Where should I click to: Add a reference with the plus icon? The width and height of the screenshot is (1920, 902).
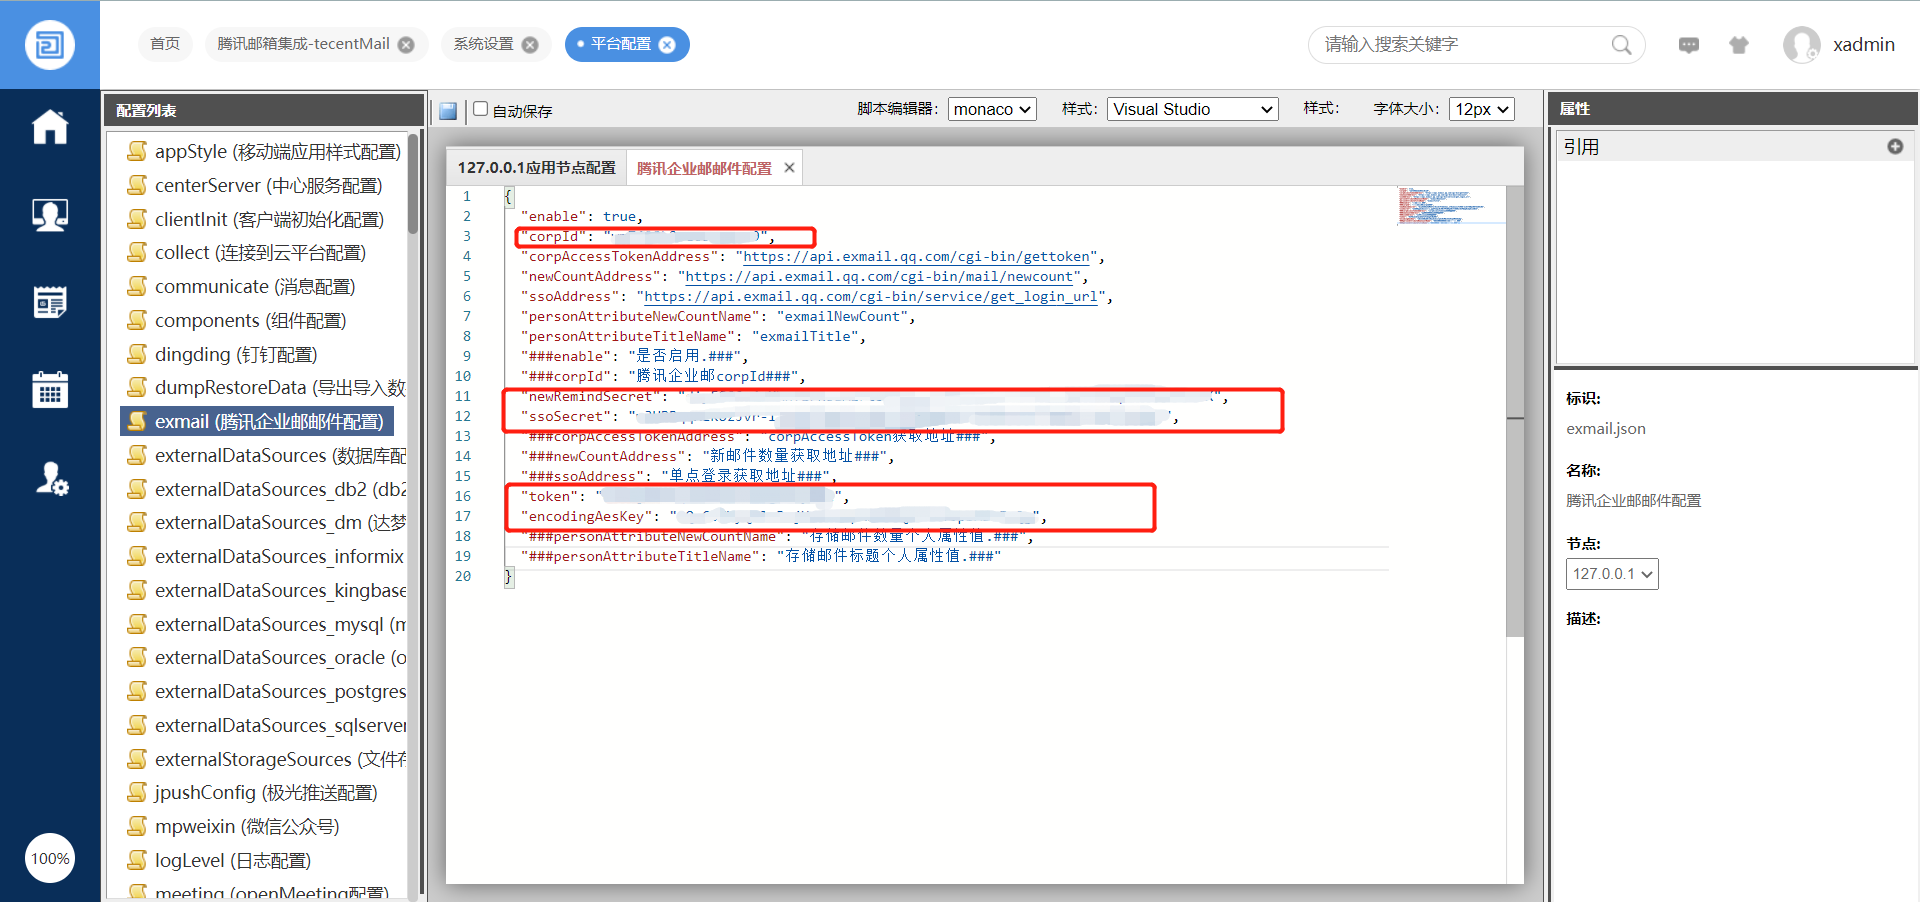click(1895, 147)
